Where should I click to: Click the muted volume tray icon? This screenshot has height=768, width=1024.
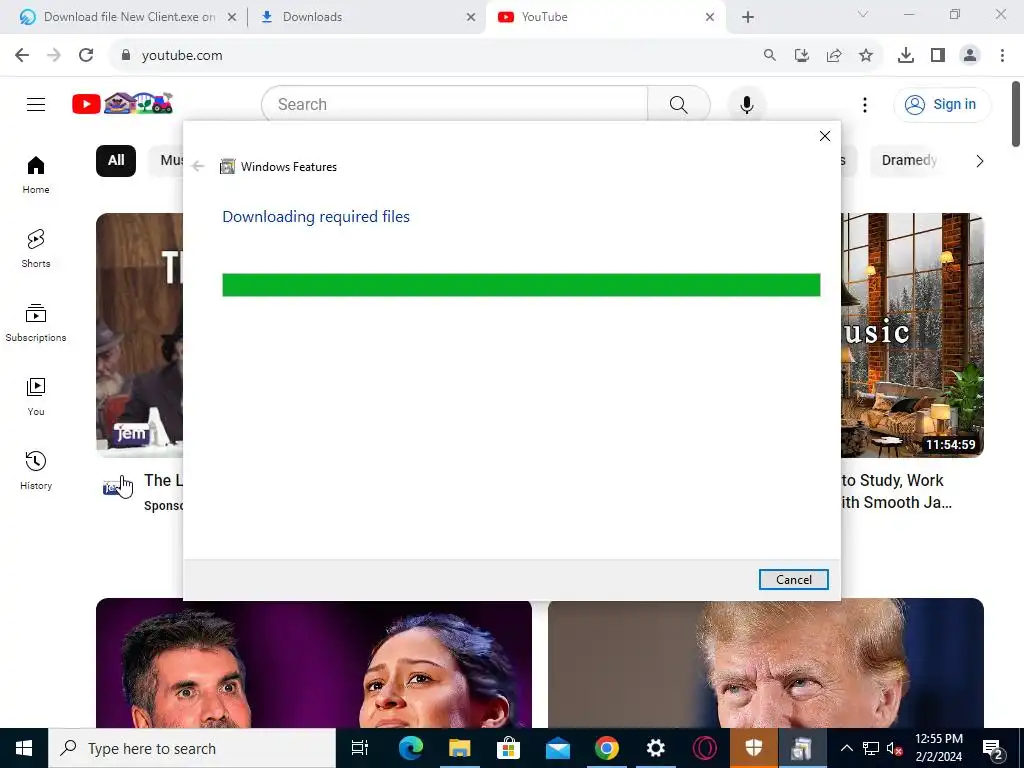click(895, 748)
